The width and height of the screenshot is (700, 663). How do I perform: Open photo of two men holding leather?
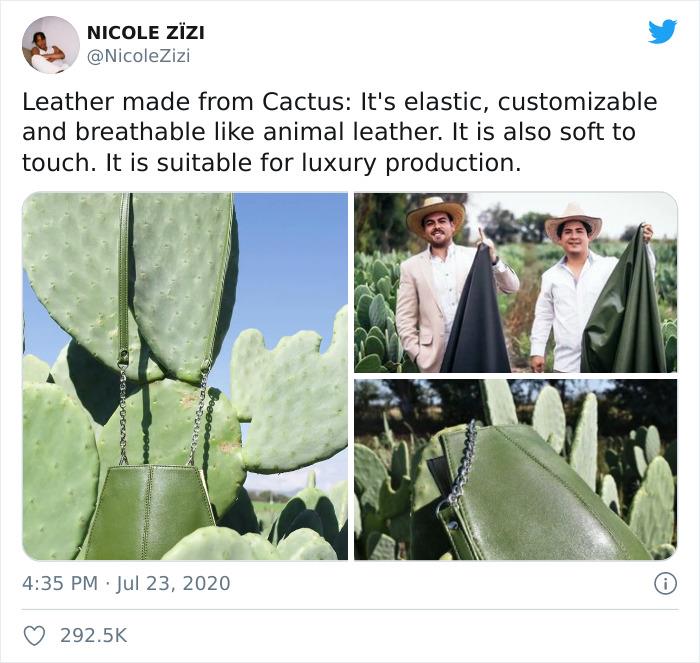tap(516, 283)
